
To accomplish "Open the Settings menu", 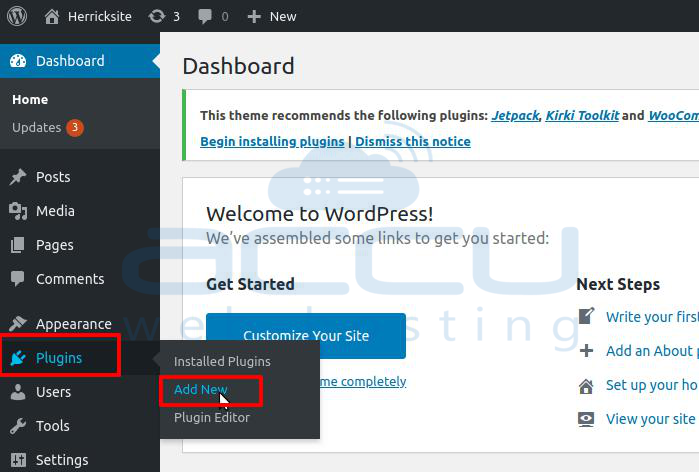I will pos(62,460).
